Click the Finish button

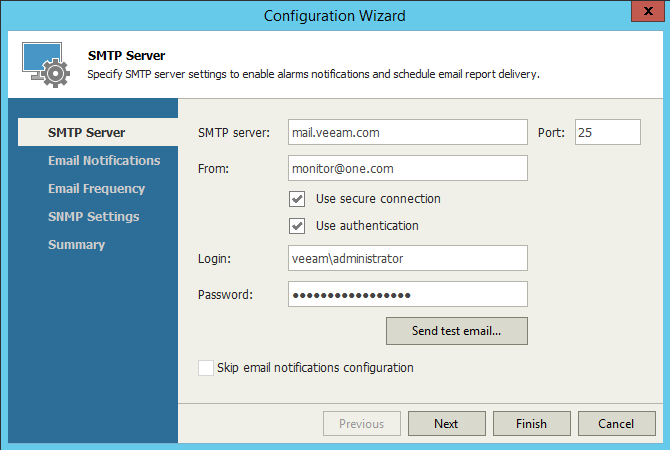tap(531, 424)
